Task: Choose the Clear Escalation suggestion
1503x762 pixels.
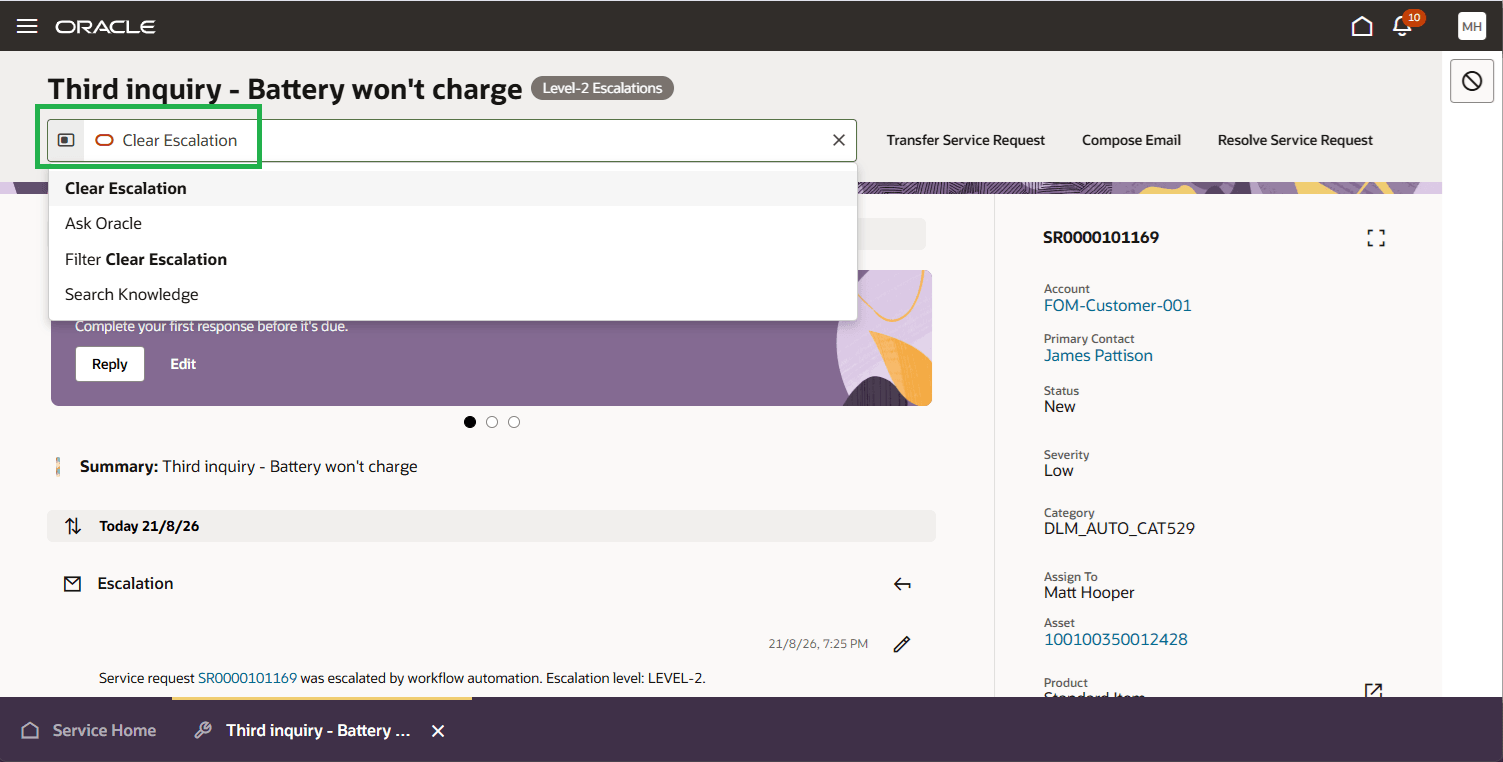Action: coord(453,188)
